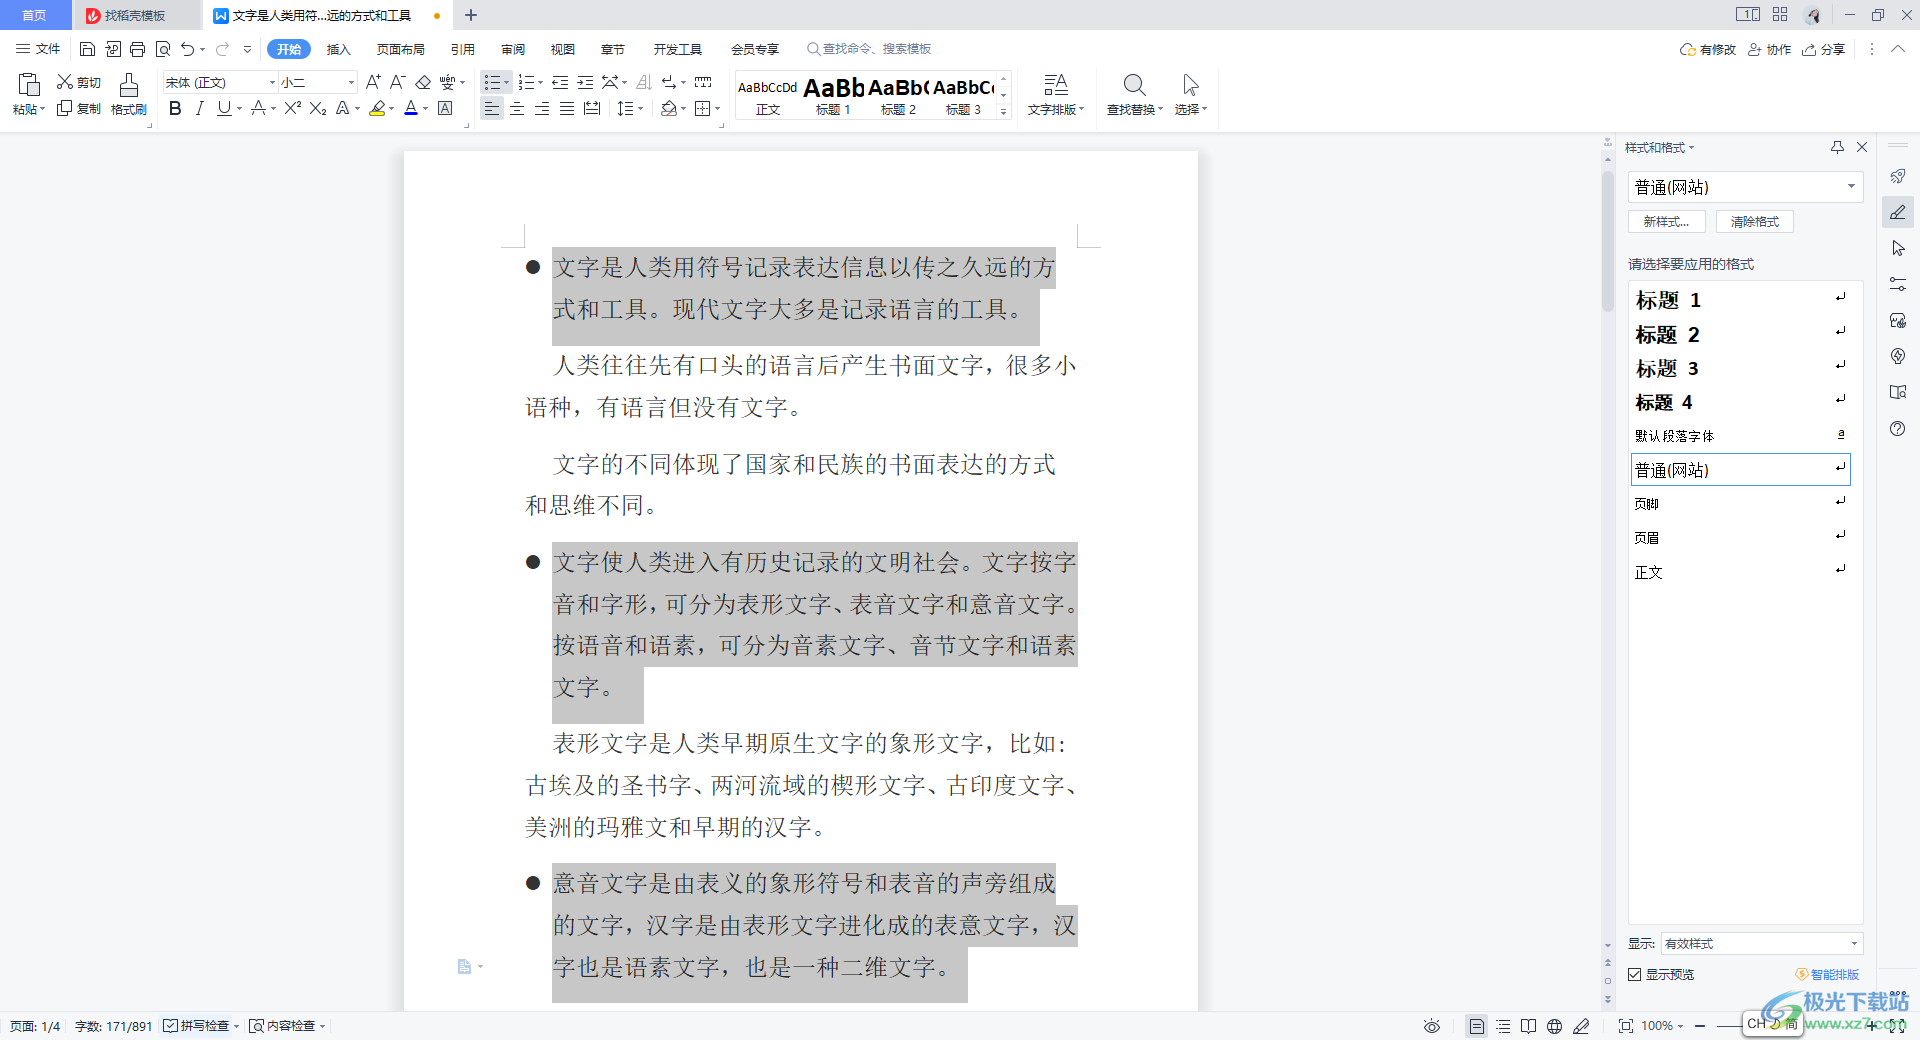
Task: Pin the Styles and Formatting pane
Action: 1837,147
